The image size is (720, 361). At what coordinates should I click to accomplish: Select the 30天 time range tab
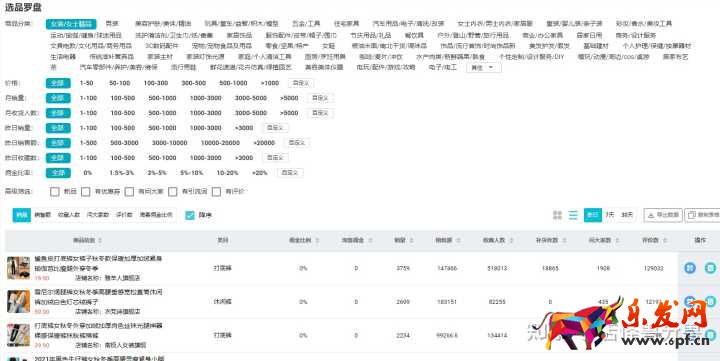point(627,215)
